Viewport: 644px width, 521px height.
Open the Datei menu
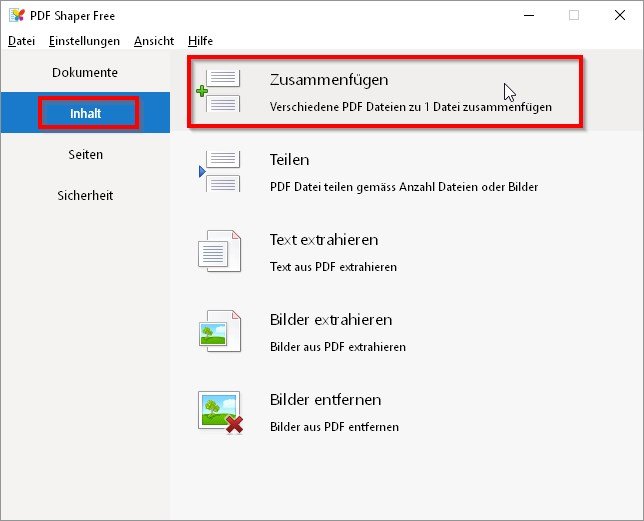coord(21,41)
